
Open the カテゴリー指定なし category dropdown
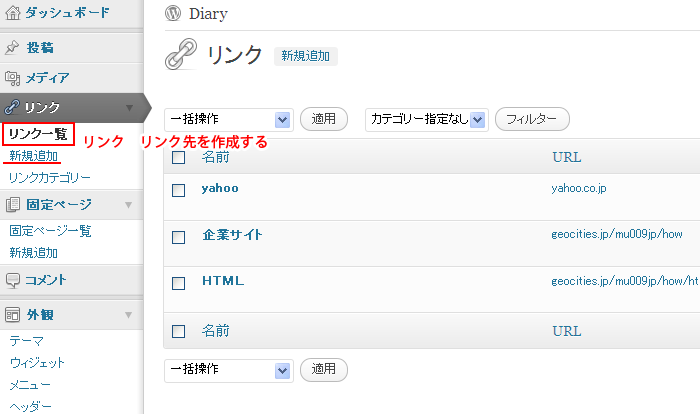click(426, 119)
